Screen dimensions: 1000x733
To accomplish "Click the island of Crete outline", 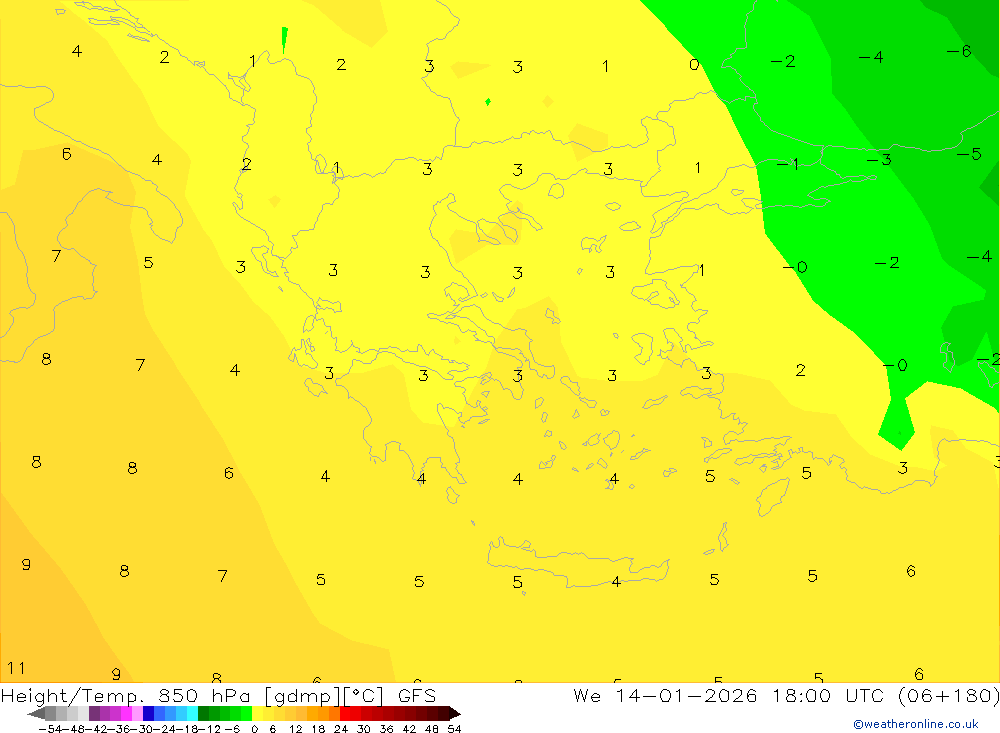I will point(578,563).
